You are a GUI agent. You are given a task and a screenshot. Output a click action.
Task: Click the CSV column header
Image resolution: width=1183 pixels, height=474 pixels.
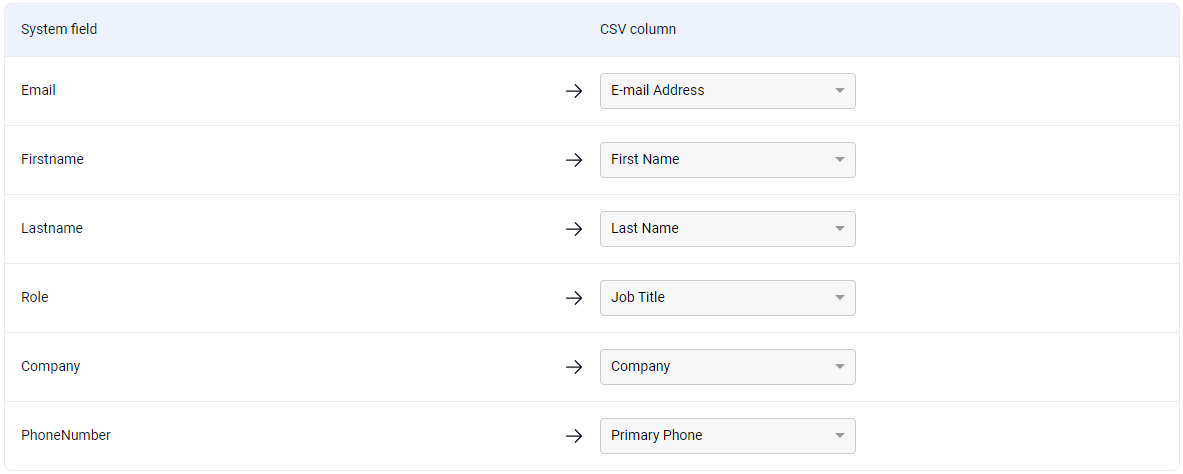point(638,29)
